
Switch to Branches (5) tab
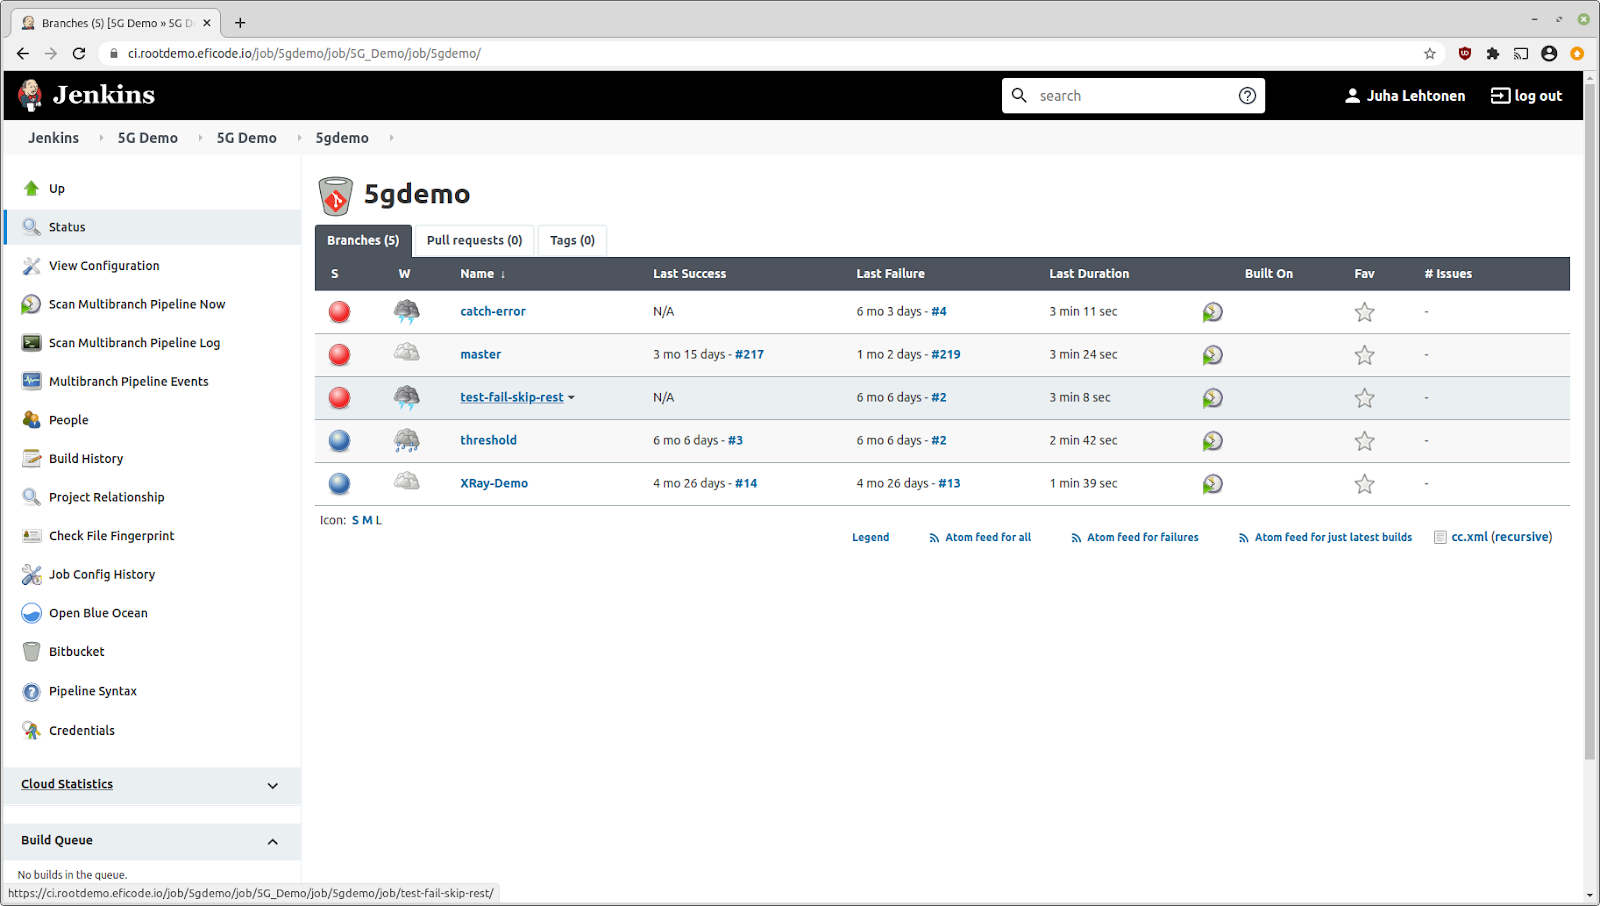click(363, 241)
